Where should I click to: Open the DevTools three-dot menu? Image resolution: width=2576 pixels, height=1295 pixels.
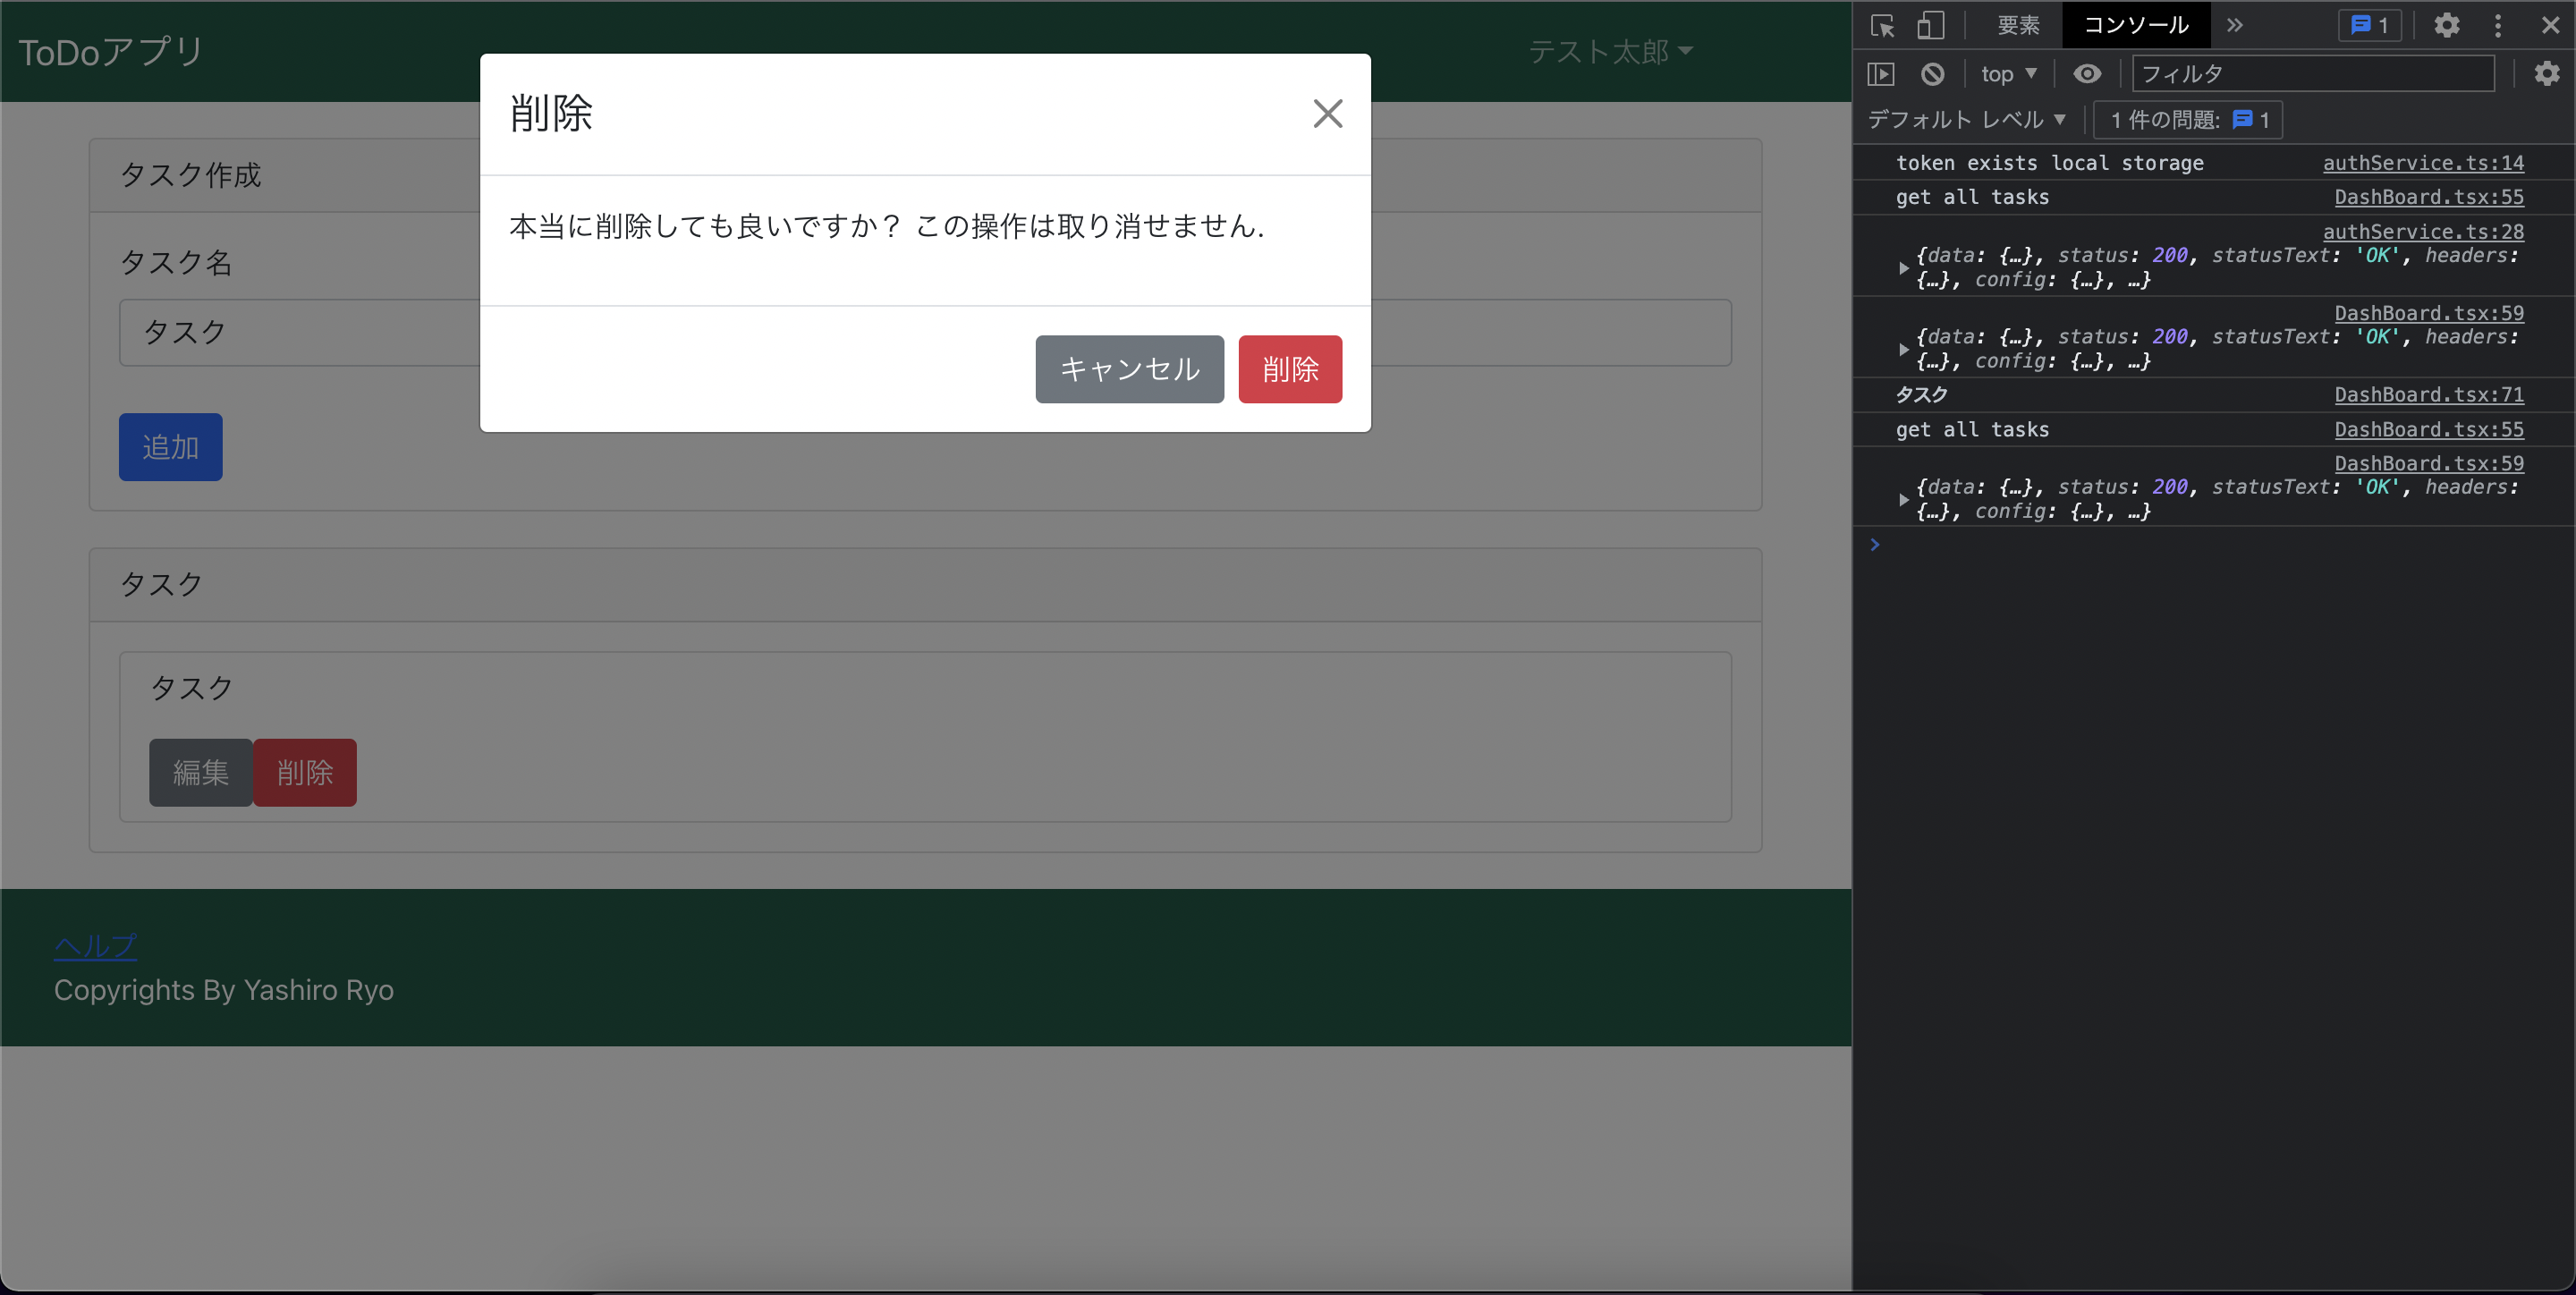pos(2498,25)
